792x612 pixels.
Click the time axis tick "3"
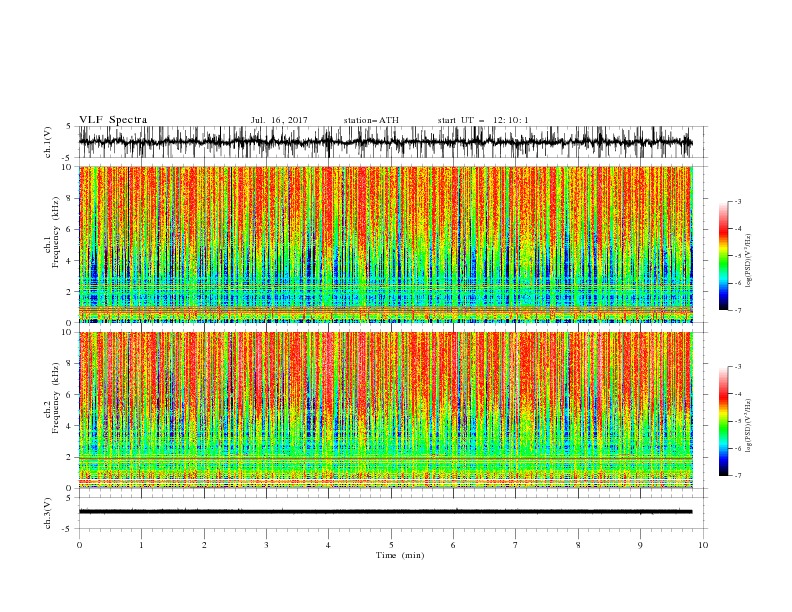(x=266, y=545)
